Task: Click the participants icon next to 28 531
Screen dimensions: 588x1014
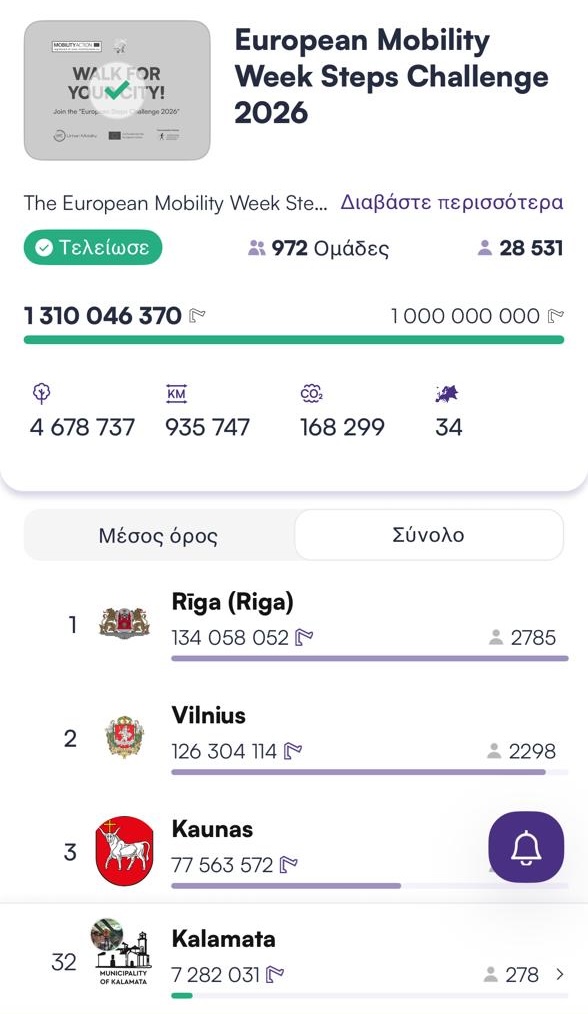Action: point(485,248)
